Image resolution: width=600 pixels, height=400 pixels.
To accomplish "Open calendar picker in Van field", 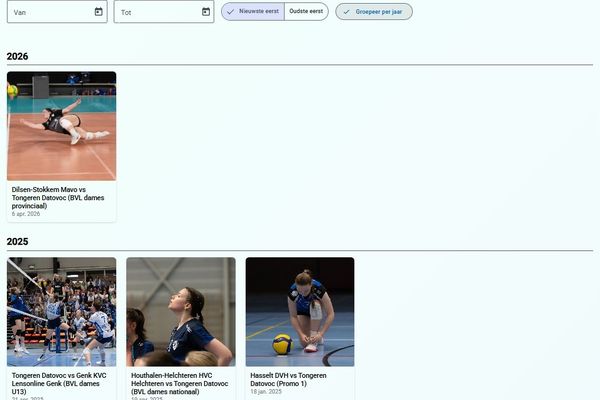I will pyautogui.click(x=98, y=12).
